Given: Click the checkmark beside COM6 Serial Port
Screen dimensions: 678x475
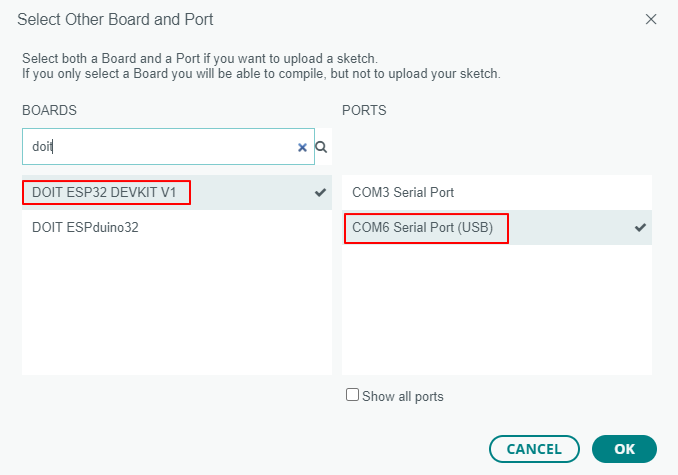Looking at the screenshot, I should (640, 227).
